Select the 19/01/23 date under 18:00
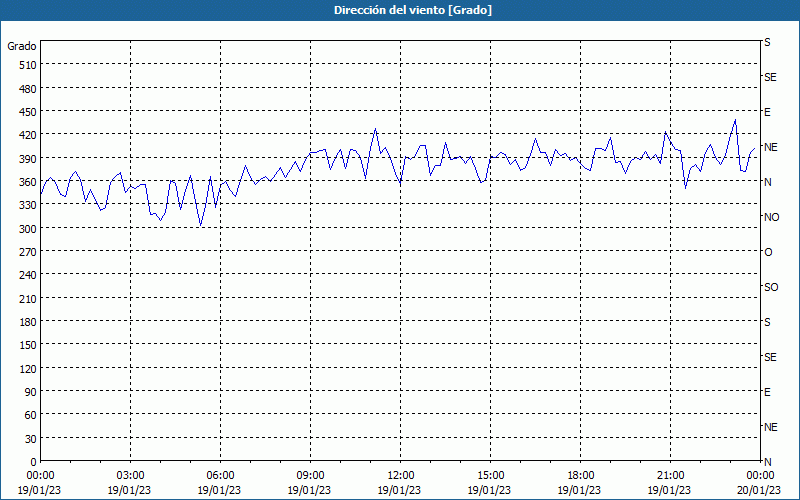The image size is (800, 500). point(580,491)
